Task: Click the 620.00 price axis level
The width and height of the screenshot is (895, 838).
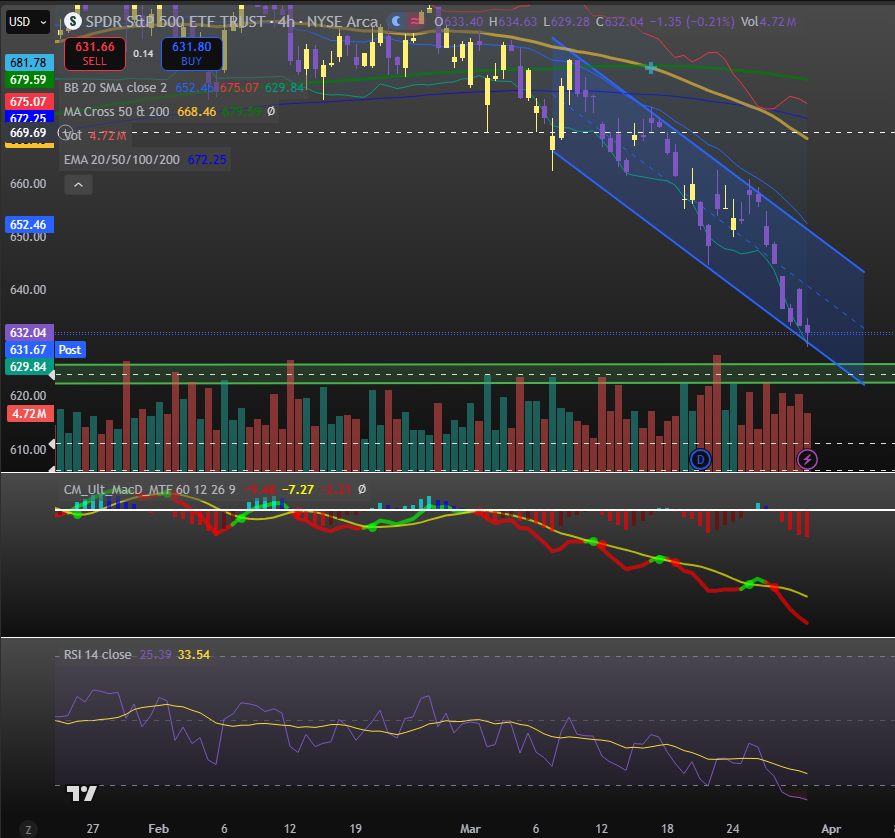Action: [x=28, y=396]
